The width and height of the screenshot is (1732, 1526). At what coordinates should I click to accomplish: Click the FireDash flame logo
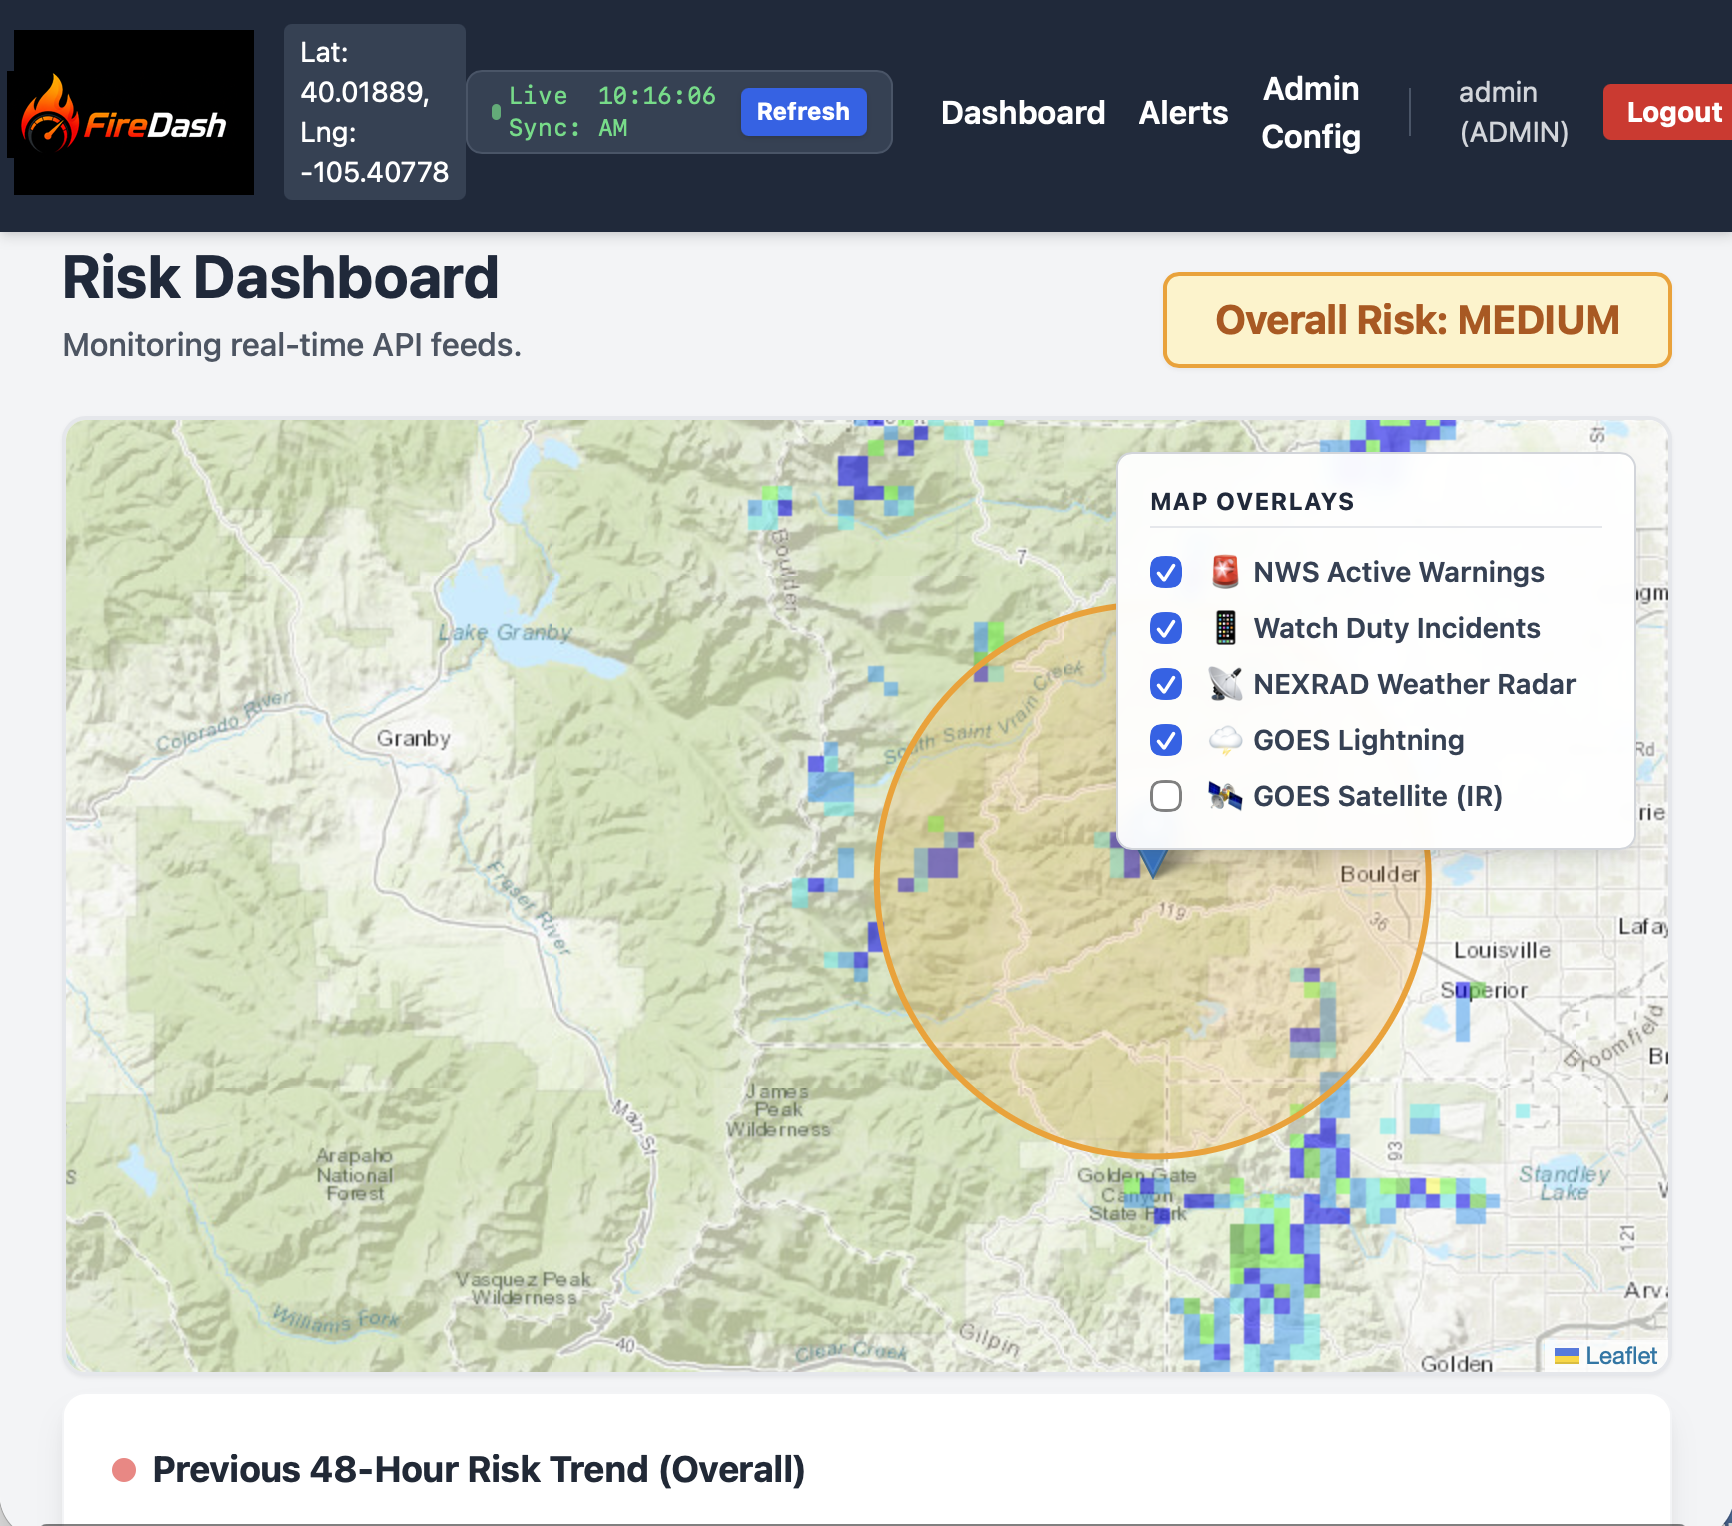point(133,112)
